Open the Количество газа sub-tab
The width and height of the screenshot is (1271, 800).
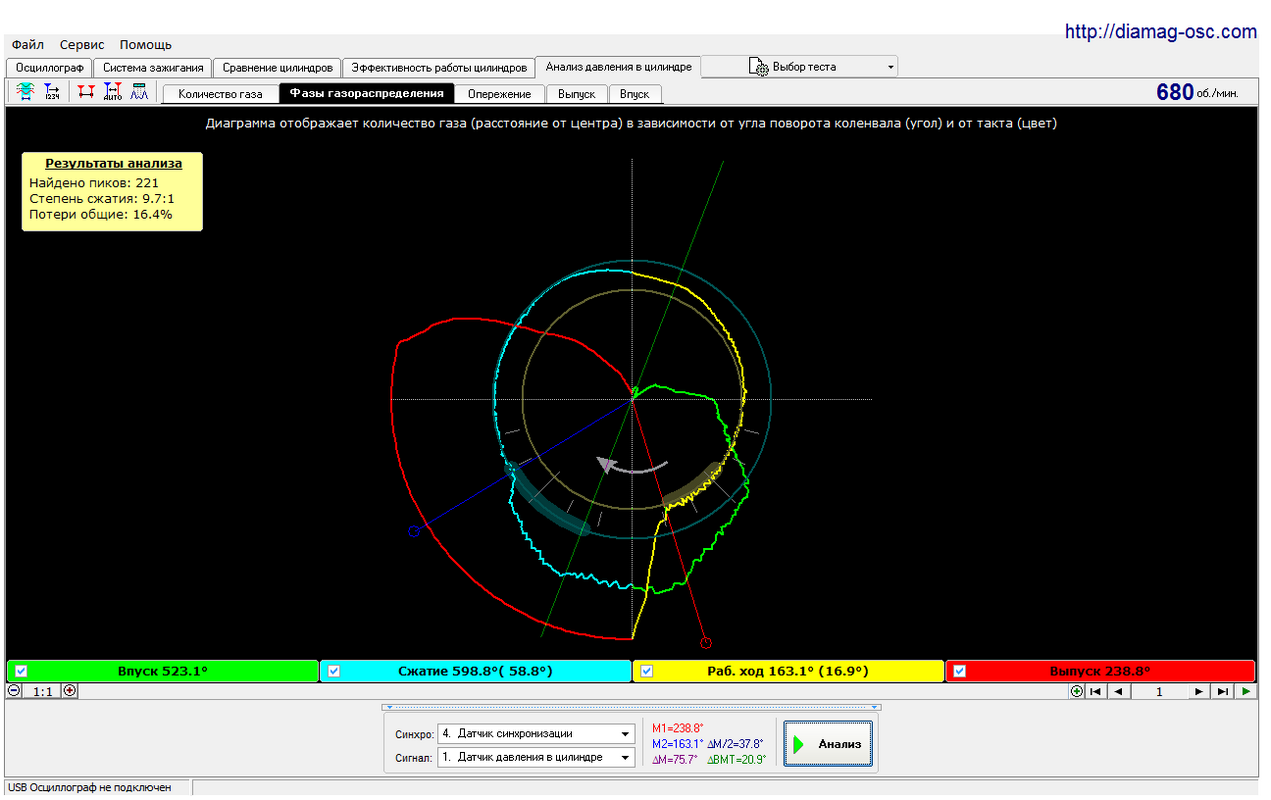click(220, 94)
